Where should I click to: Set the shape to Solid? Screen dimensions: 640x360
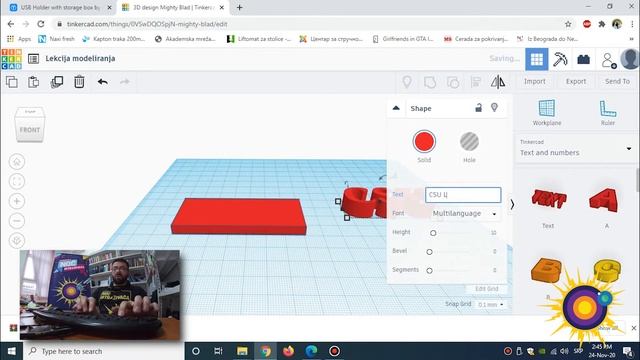pyautogui.click(x=424, y=142)
